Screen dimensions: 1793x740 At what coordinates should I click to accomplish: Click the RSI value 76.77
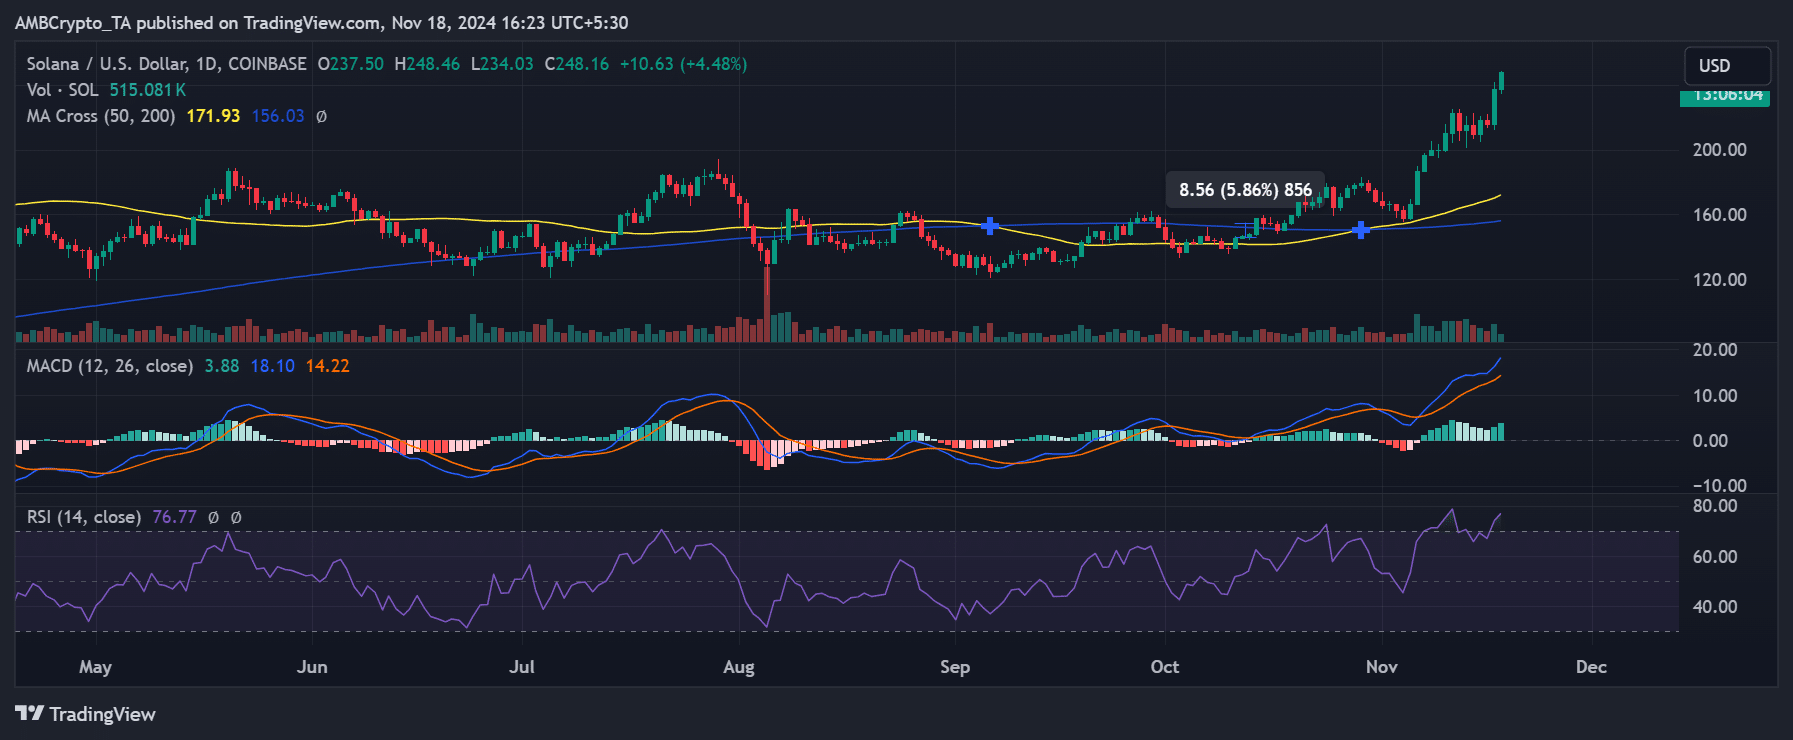point(175,517)
